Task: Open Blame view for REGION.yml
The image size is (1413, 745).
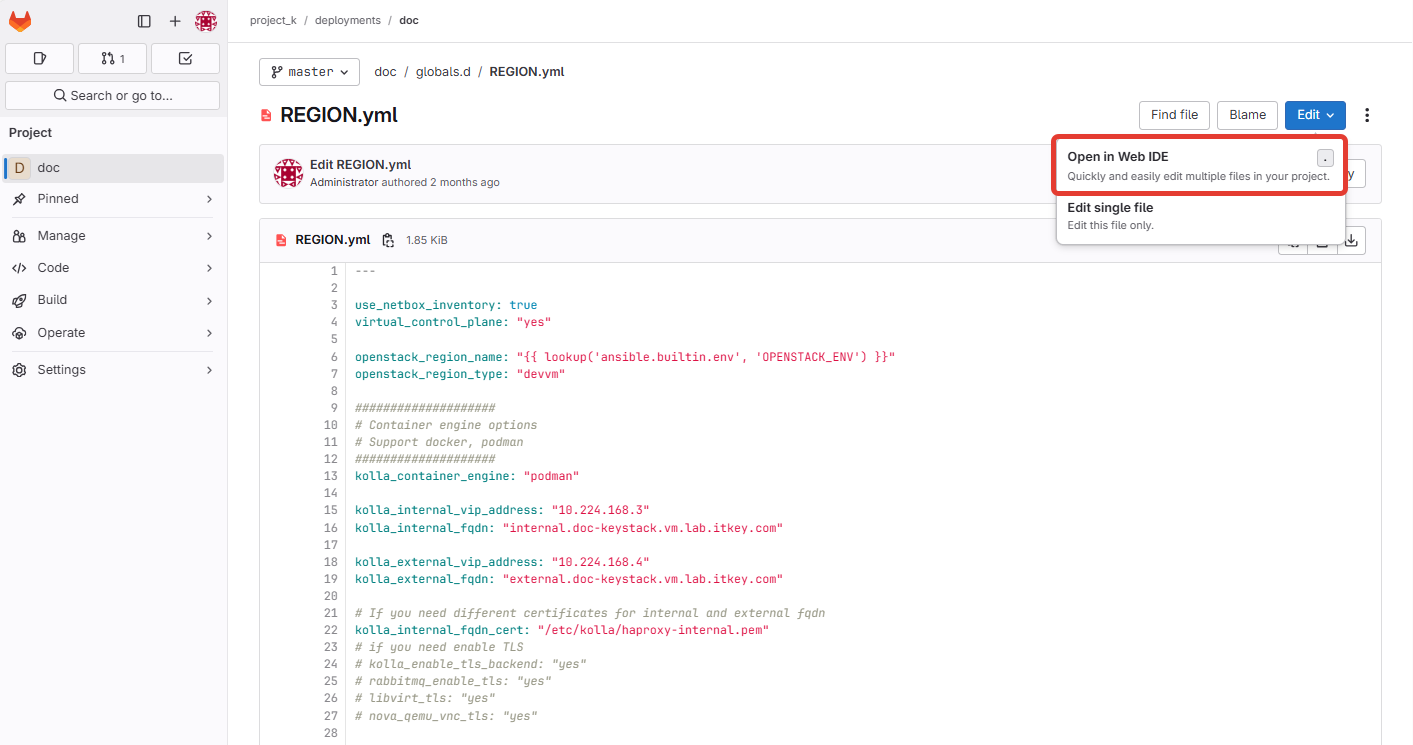Action: 1247,115
